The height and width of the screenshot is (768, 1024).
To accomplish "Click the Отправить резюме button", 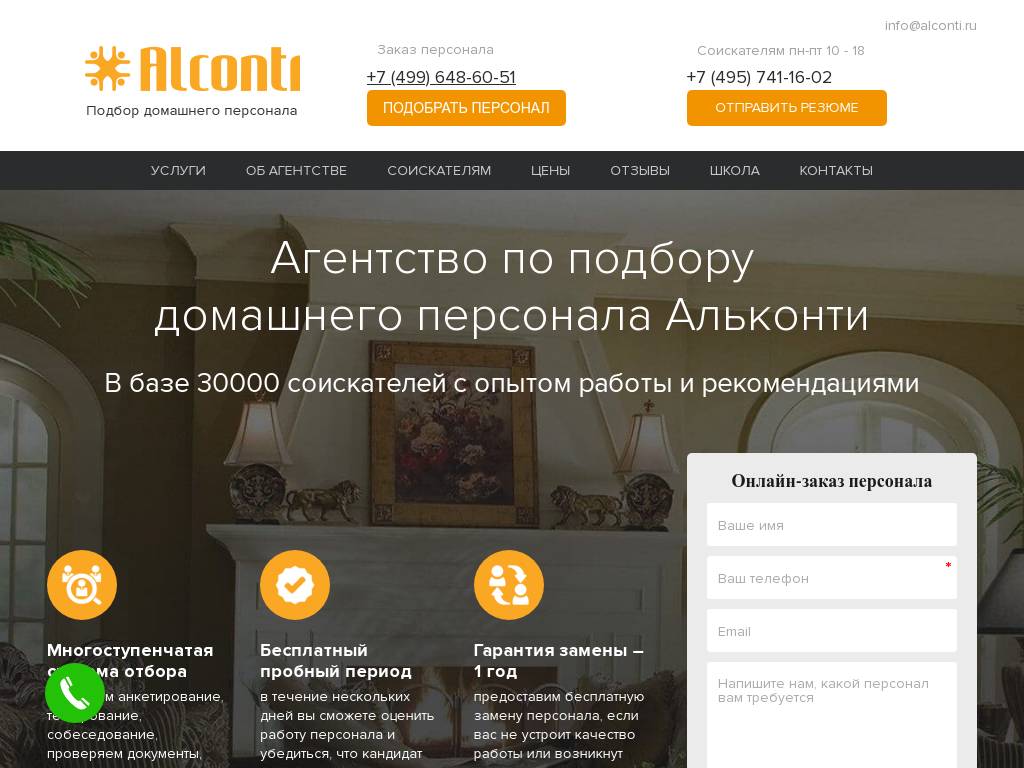I will (x=786, y=108).
